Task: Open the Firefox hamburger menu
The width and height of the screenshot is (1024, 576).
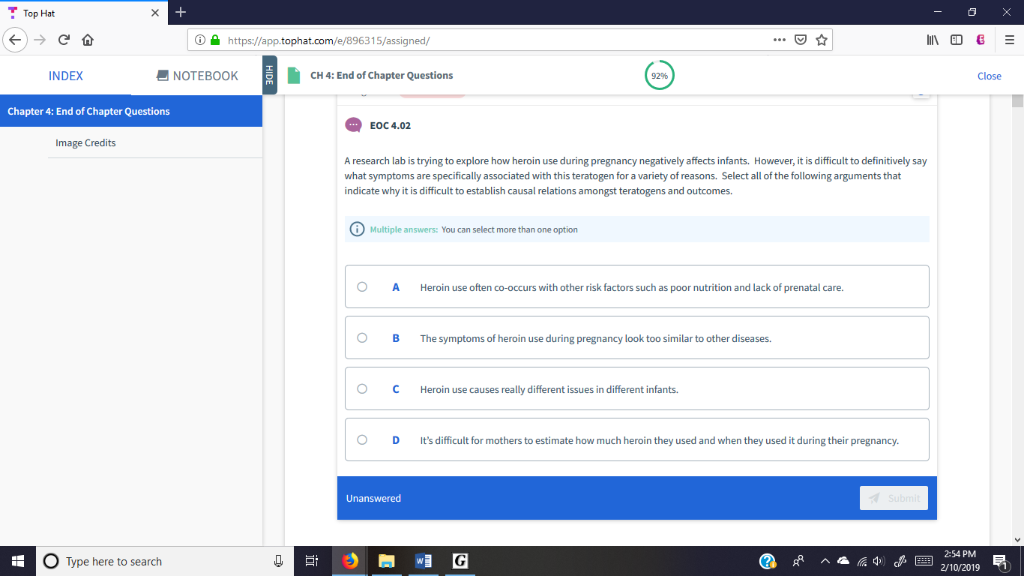Action: pos(1009,40)
